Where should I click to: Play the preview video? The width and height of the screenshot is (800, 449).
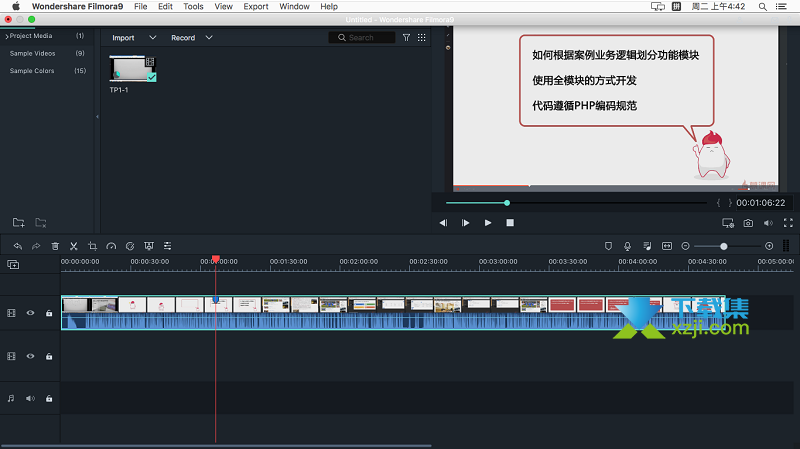click(488, 223)
